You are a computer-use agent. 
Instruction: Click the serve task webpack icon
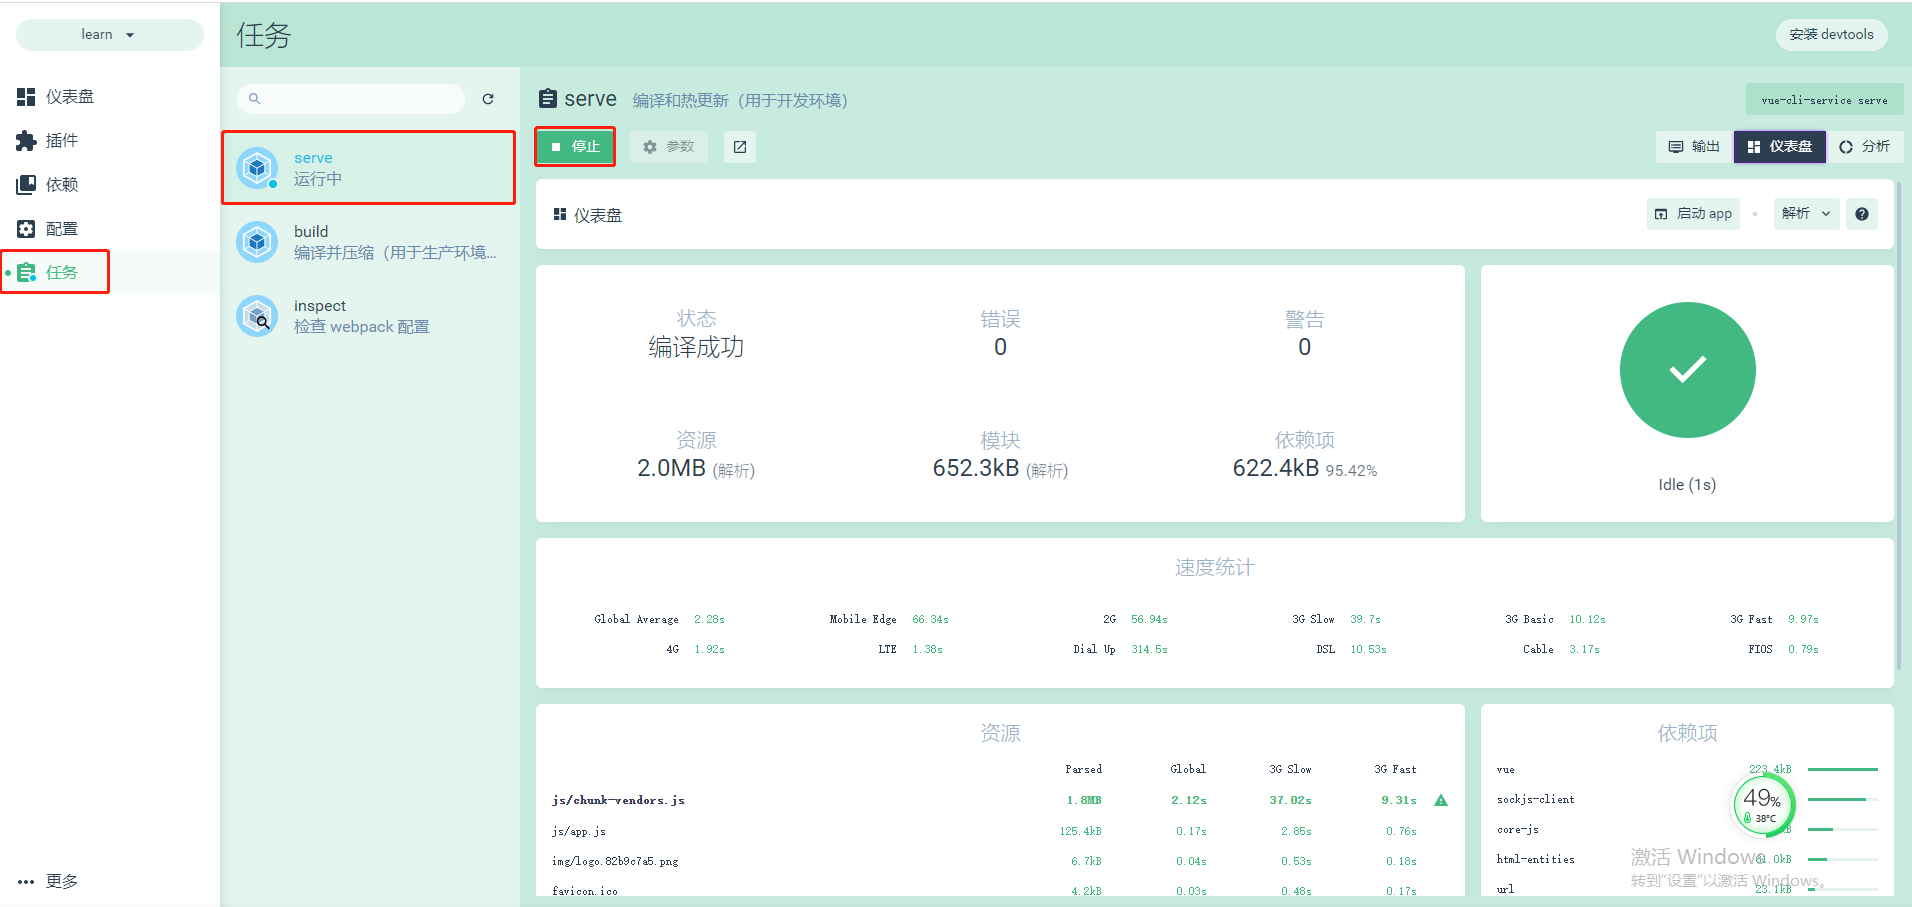257,168
